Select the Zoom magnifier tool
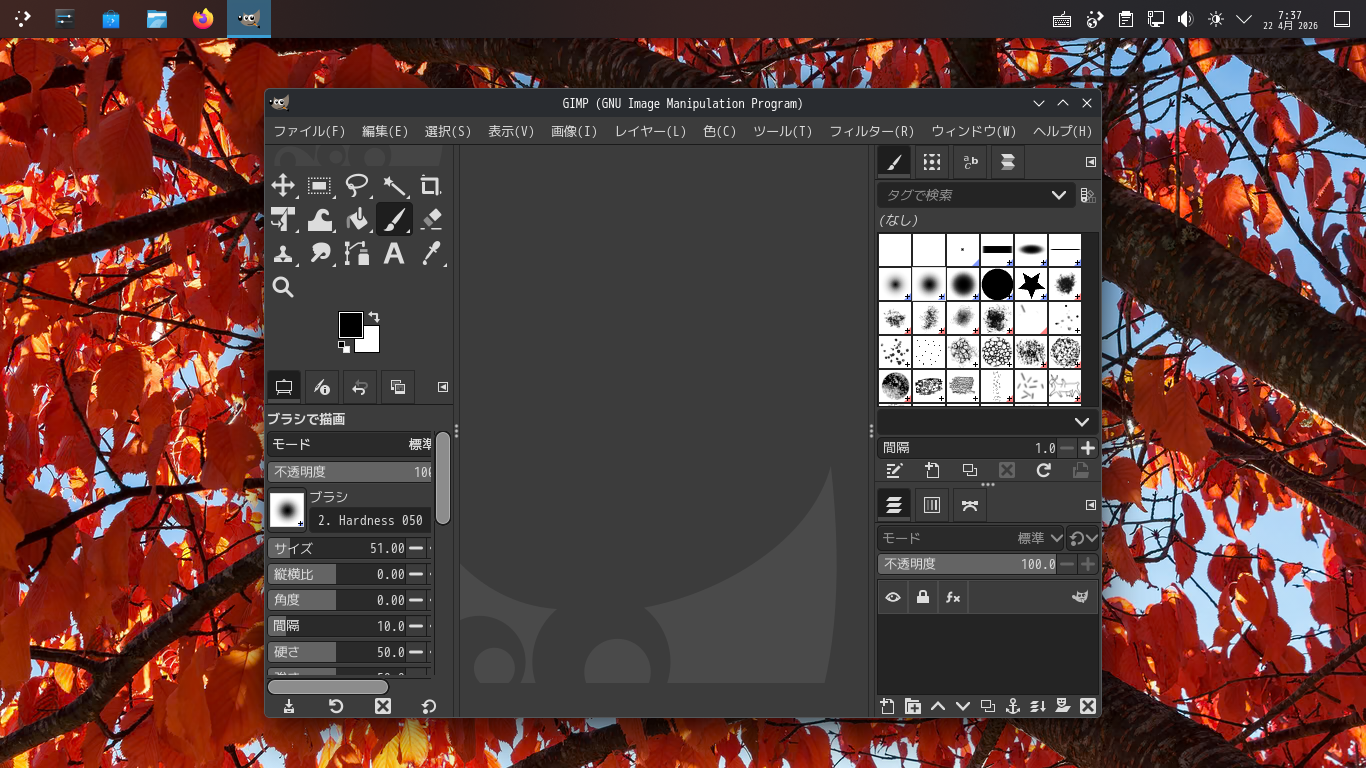The height and width of the screenshot is (768, 1366). coord(283,287)
